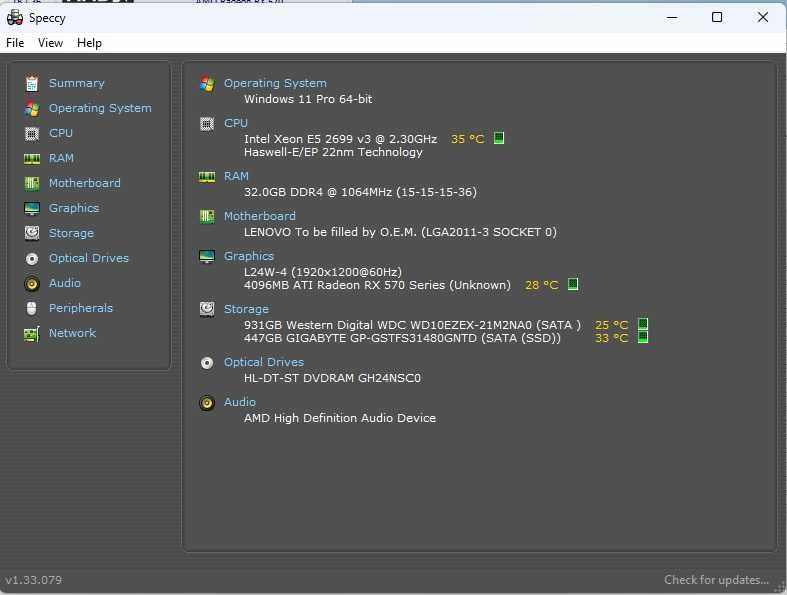Viewport: 787px width, 595px height.
Task: Click the LENOVO motherboard description text
Action: (400, 232)
